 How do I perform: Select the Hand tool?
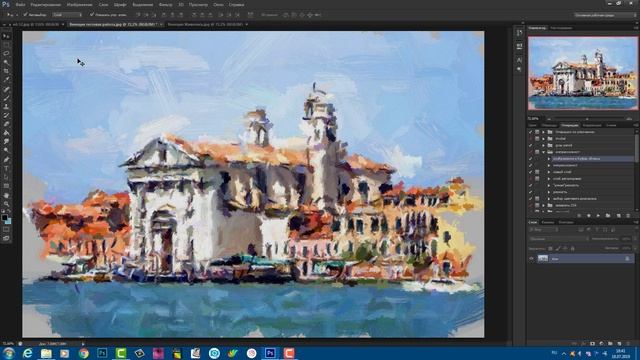click(6, 195)
